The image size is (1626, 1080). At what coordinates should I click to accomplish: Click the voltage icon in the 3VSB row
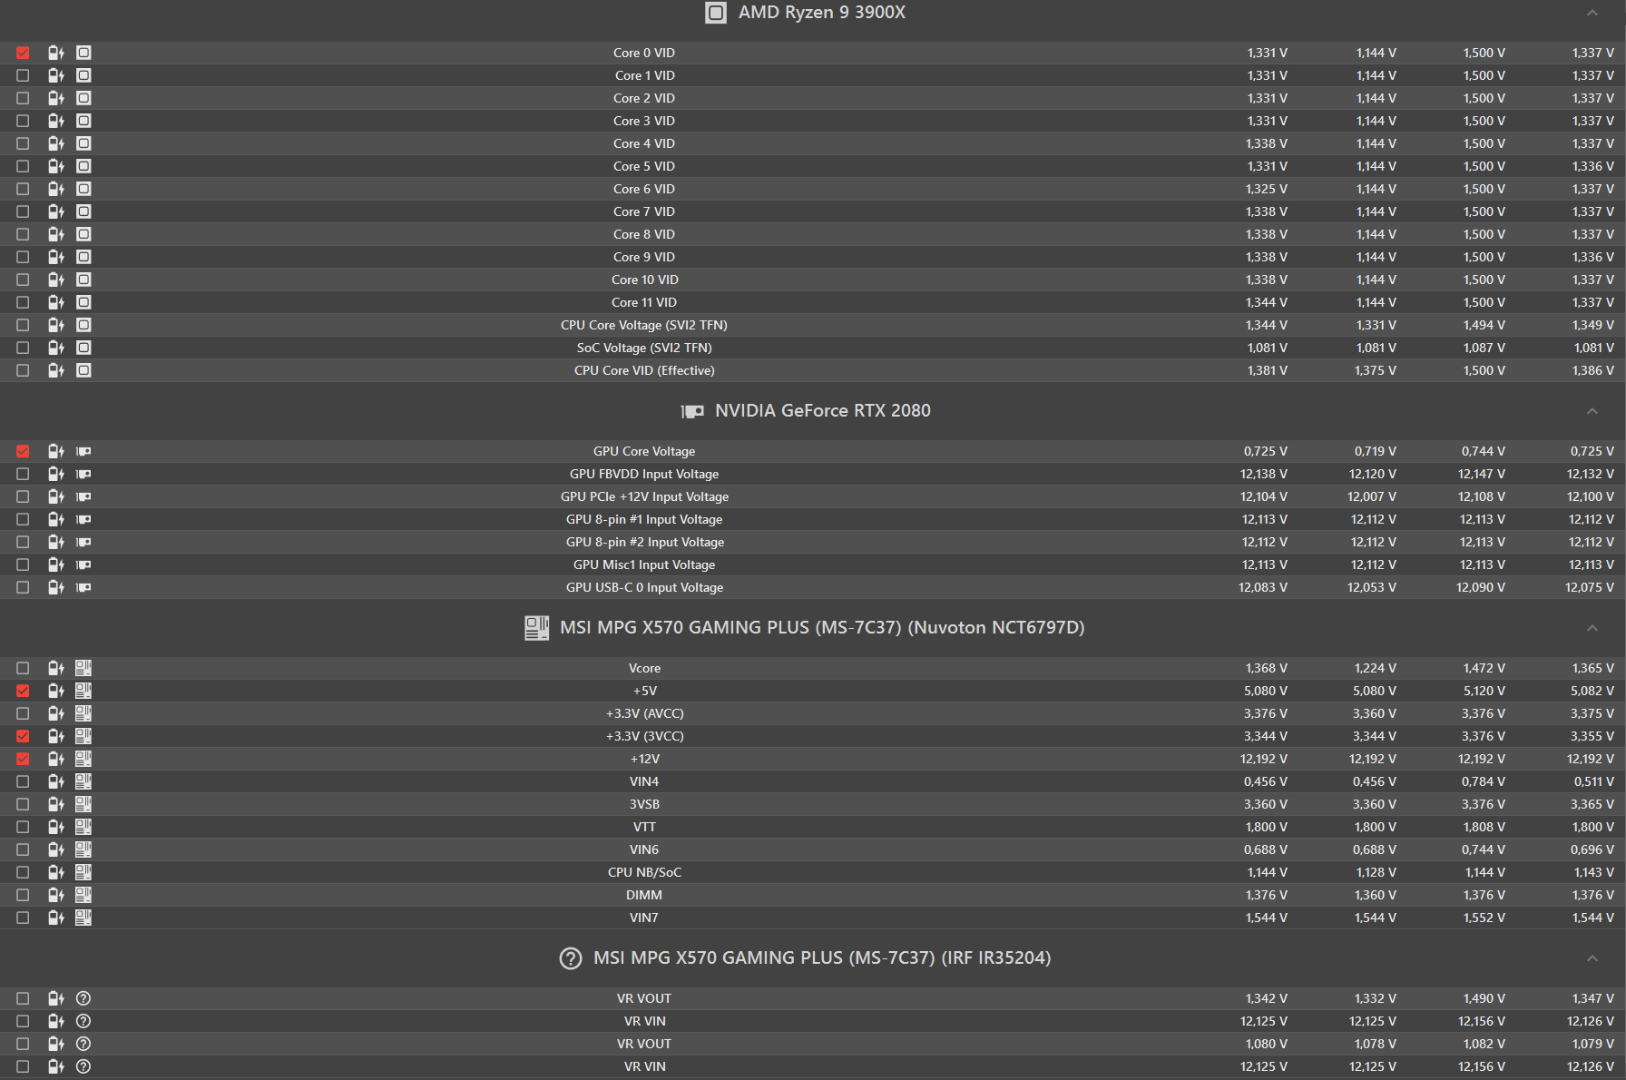tap(56, 804)
